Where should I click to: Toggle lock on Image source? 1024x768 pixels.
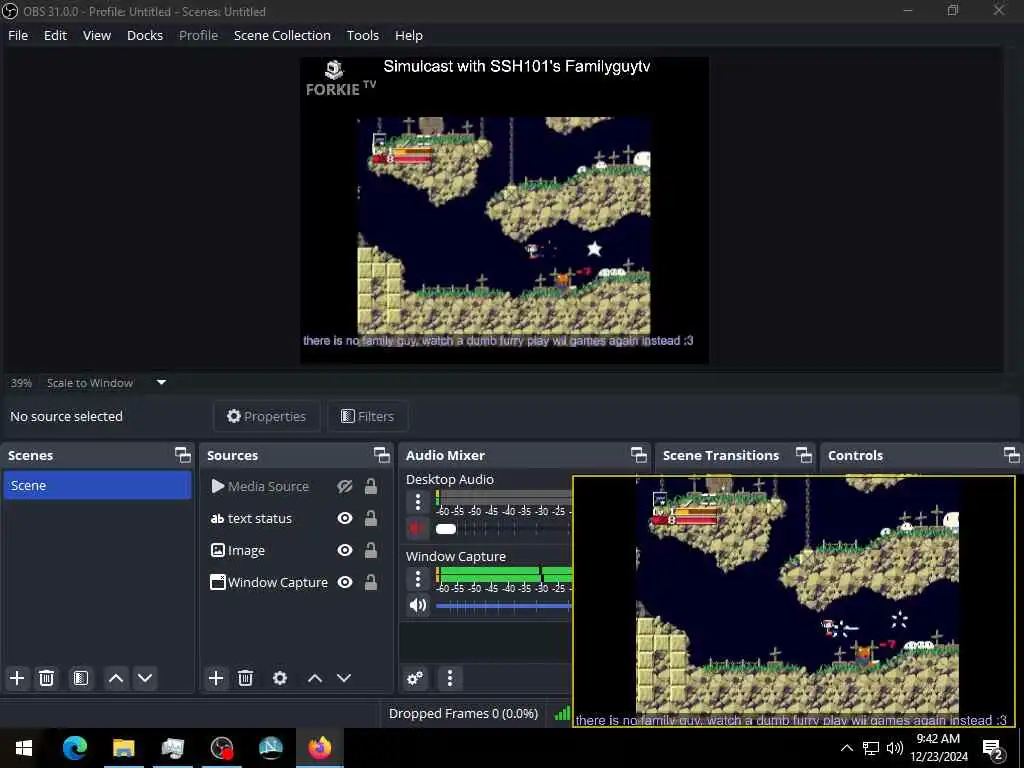tap(370, 551)
